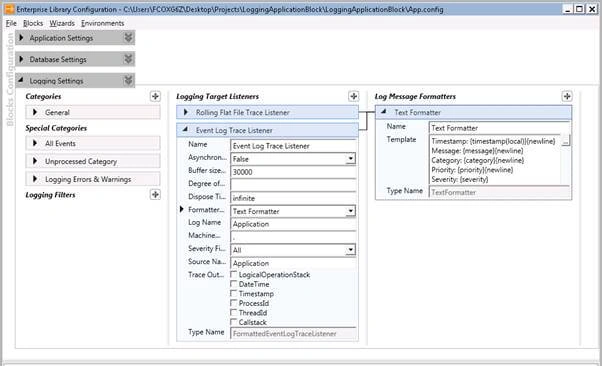
Task: Click the Buffer size field showing 30000
Action: 293,172
